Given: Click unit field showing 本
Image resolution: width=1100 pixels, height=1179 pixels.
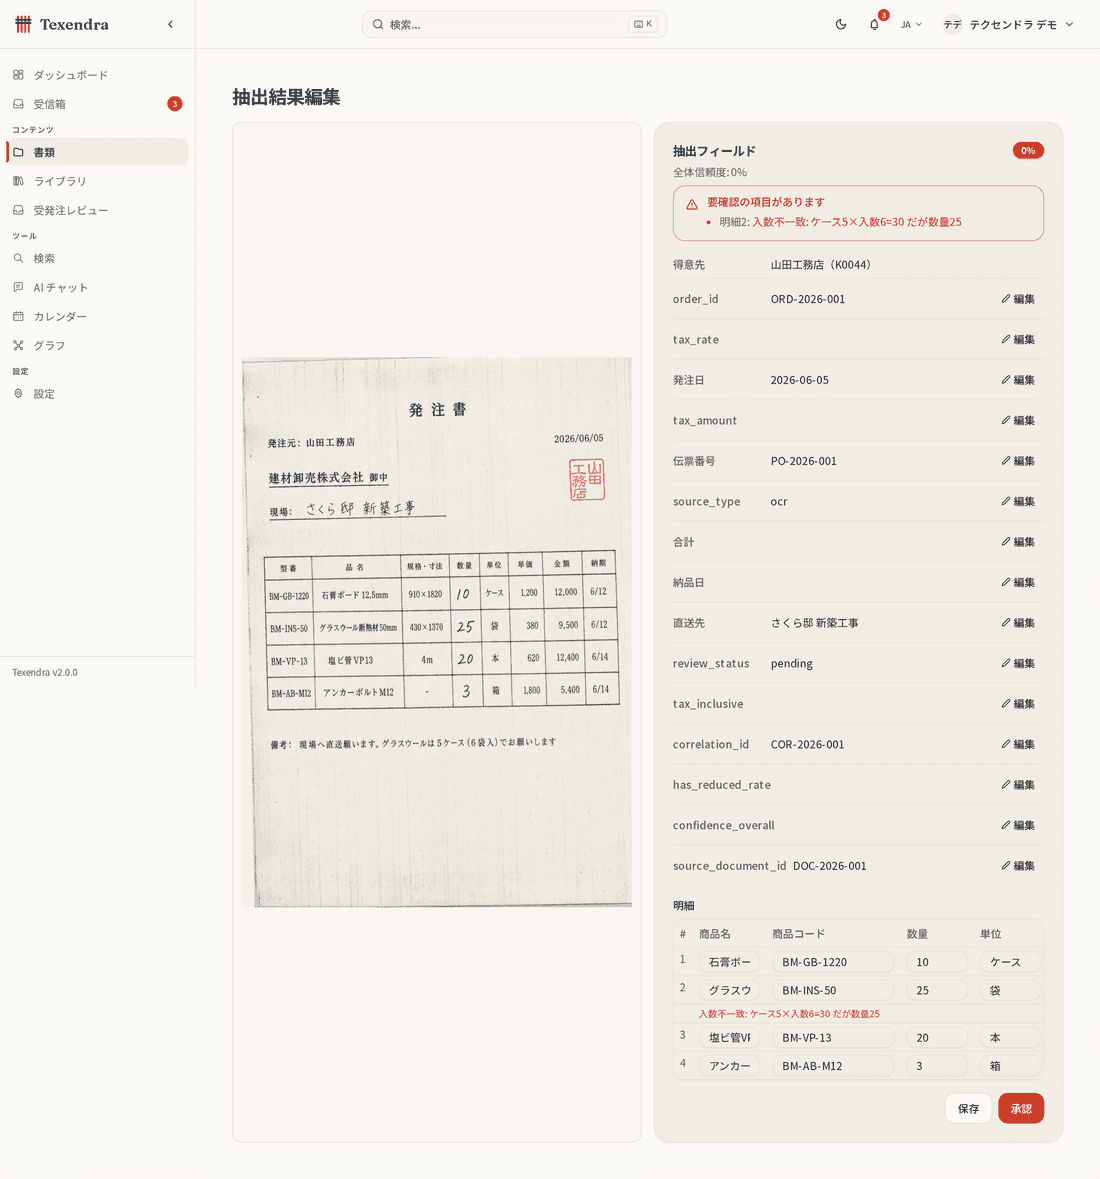Looking at the screenshot, I should (1010, 1038).
